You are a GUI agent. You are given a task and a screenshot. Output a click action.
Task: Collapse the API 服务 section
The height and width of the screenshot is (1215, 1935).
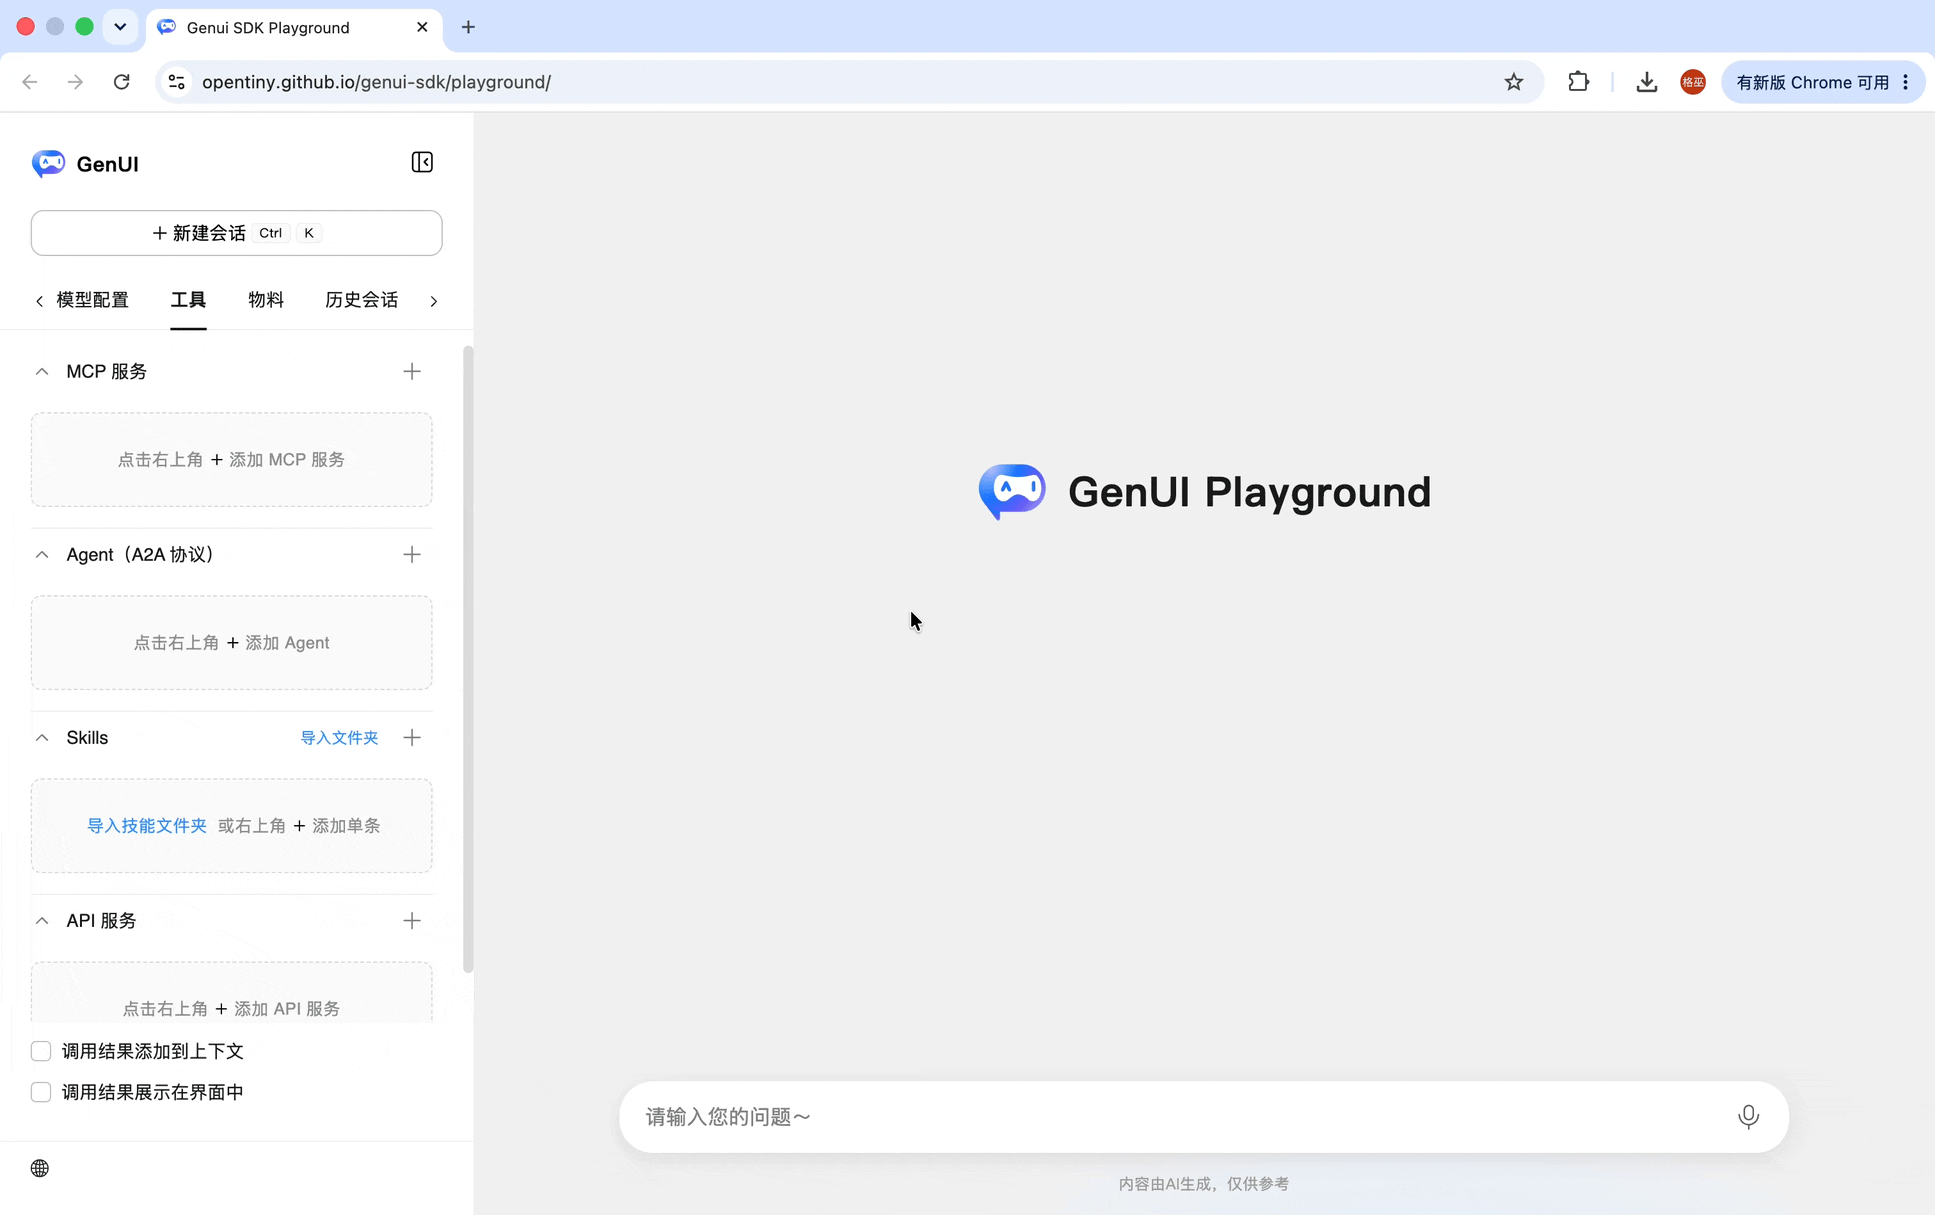pos(42,921)
